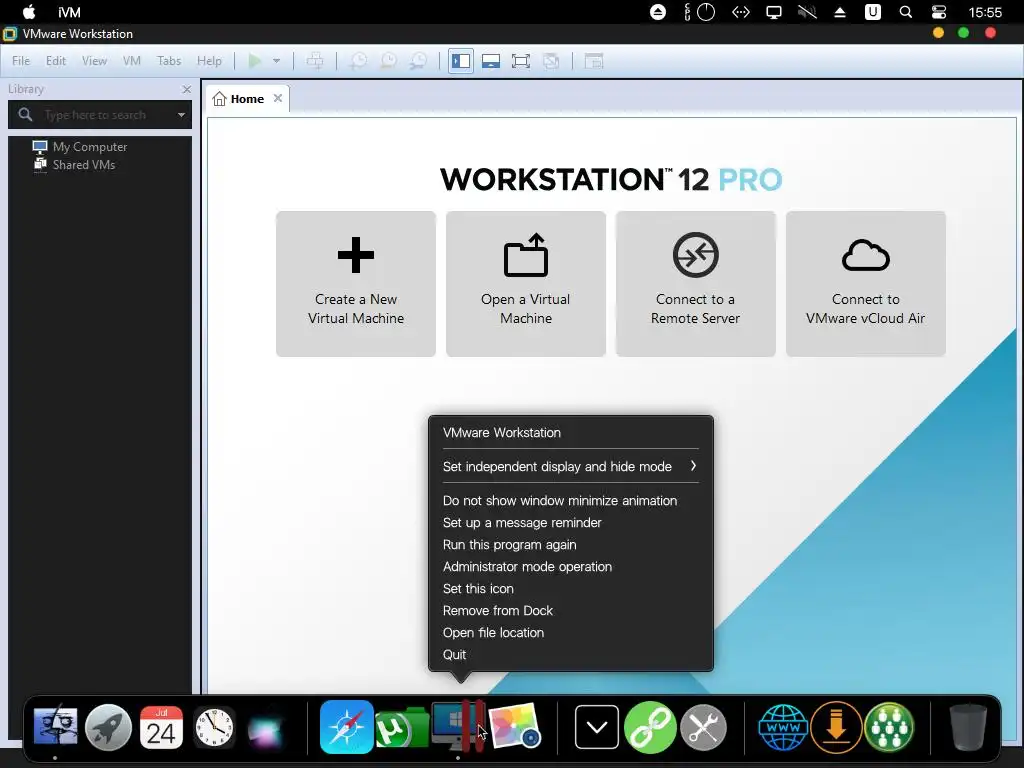Close the Library panel

tap(187, 89)
